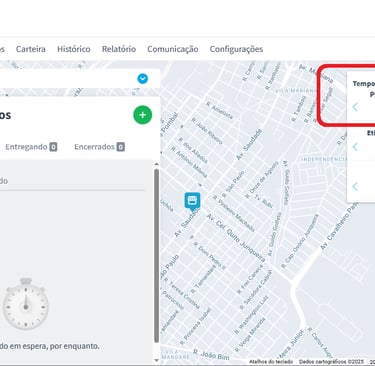Open the Comunicação menu
The height and width of the screenshot is (366, 375).
(x=173, y=49)
